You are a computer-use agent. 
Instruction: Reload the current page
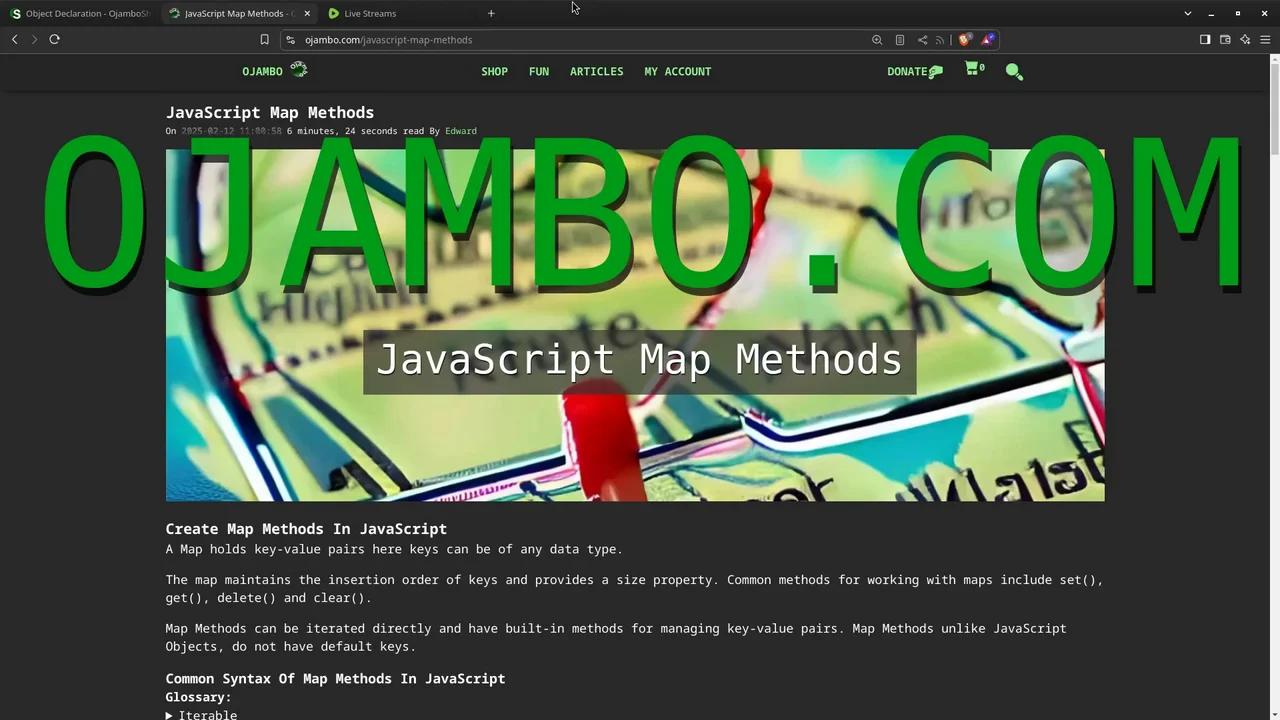click(x=54, y=39)
